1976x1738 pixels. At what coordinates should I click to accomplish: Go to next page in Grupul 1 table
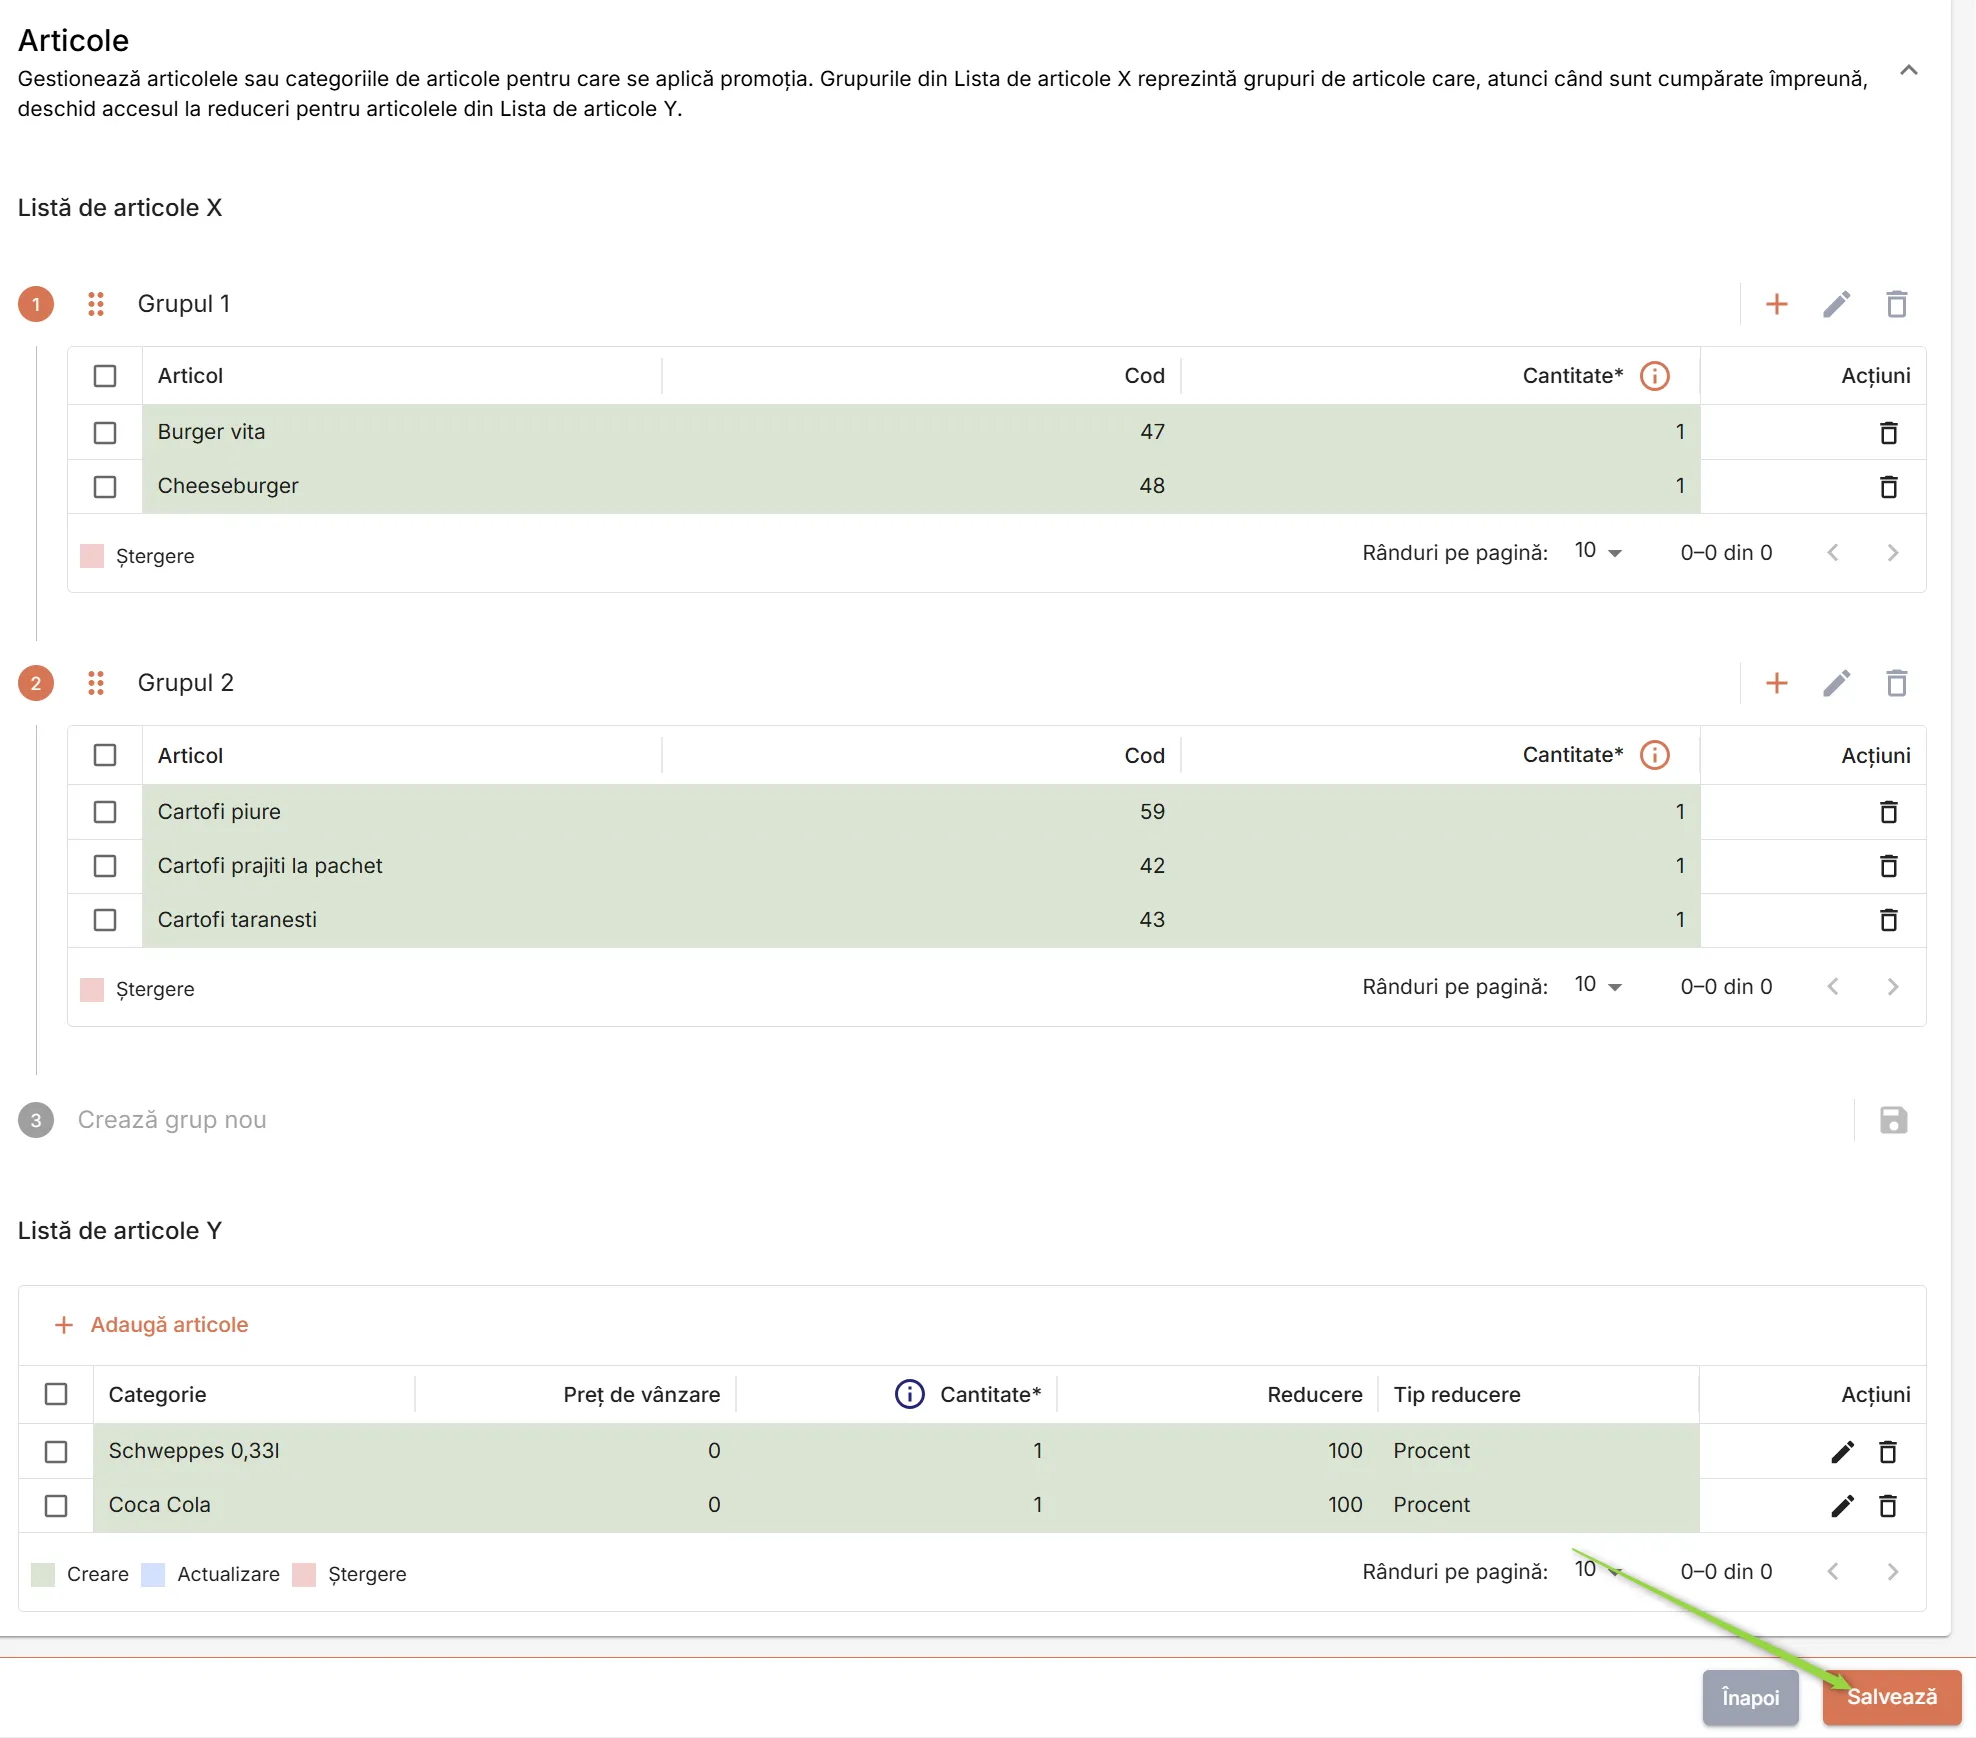[1892, 552]
